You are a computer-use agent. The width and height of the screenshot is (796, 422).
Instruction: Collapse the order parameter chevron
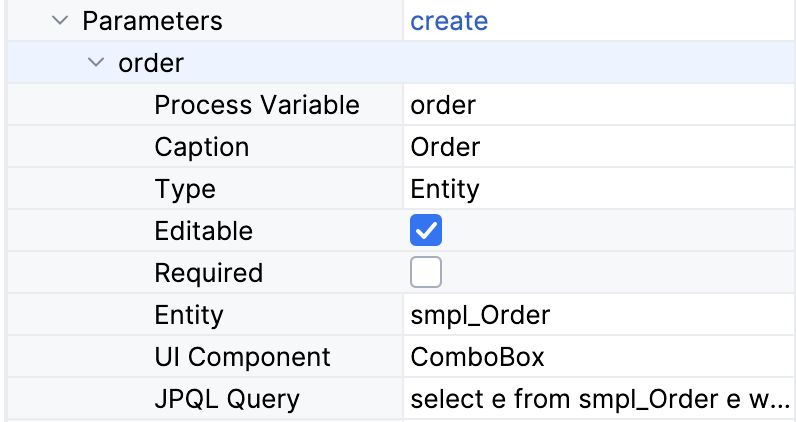coord(96,63)
